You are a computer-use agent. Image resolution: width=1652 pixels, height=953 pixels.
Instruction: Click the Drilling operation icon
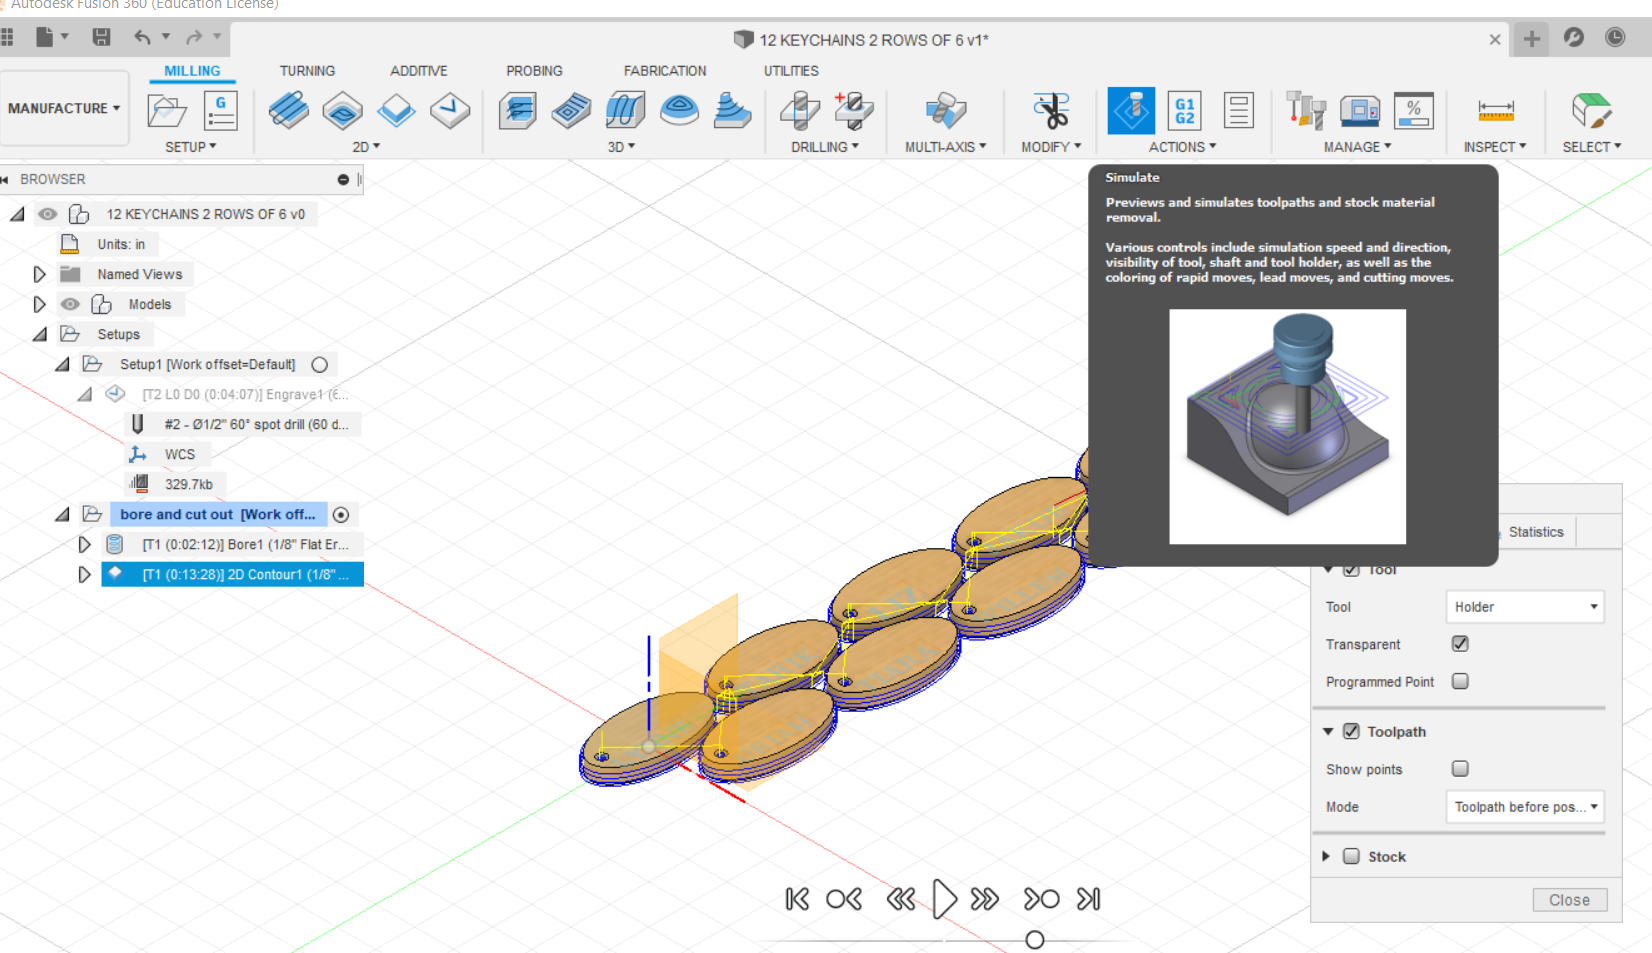pyautogui.click(x=799, y=110)
